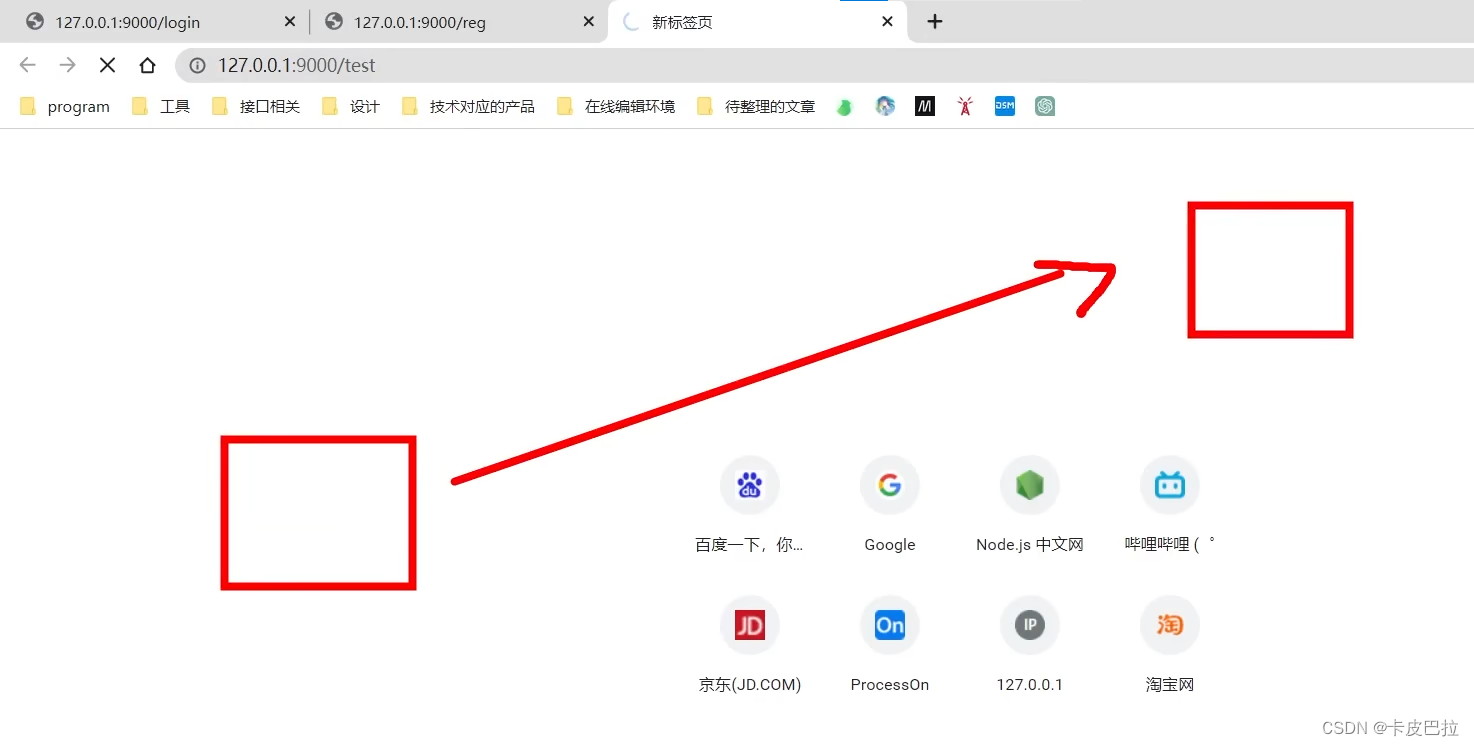Open the anime avatar bookmark icon
1474x746 pixels.
pos(885,106)
